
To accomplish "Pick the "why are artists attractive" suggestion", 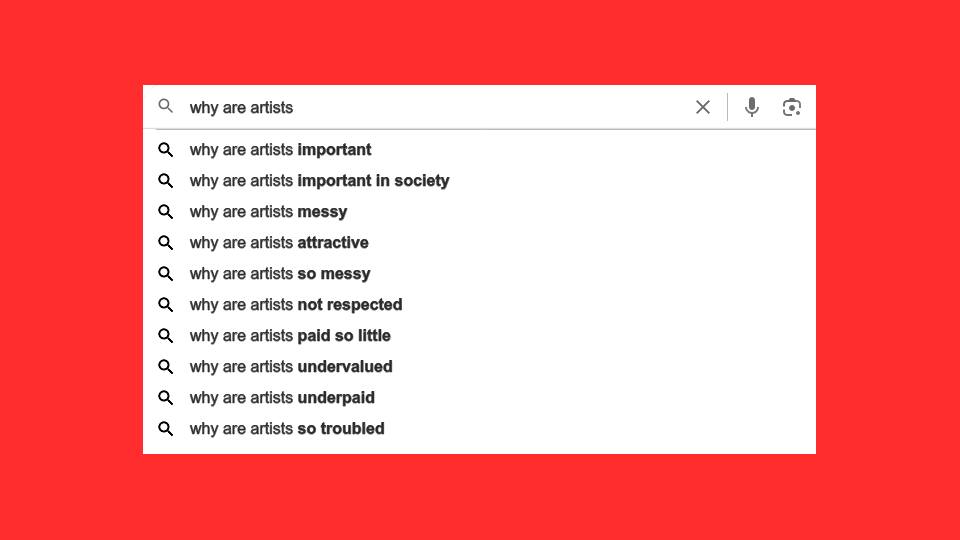I will pyautogui.click(x=279, y=243).
